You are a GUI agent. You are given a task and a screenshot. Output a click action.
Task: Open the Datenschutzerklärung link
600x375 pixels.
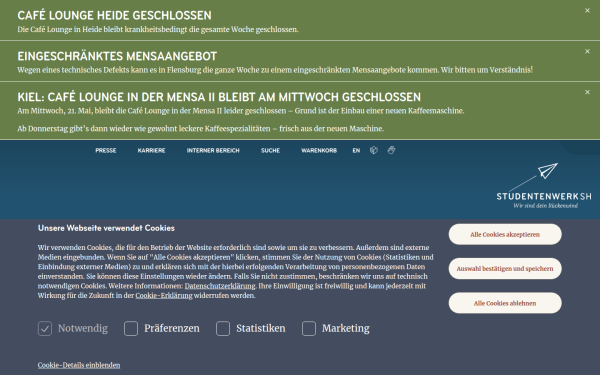220,286
